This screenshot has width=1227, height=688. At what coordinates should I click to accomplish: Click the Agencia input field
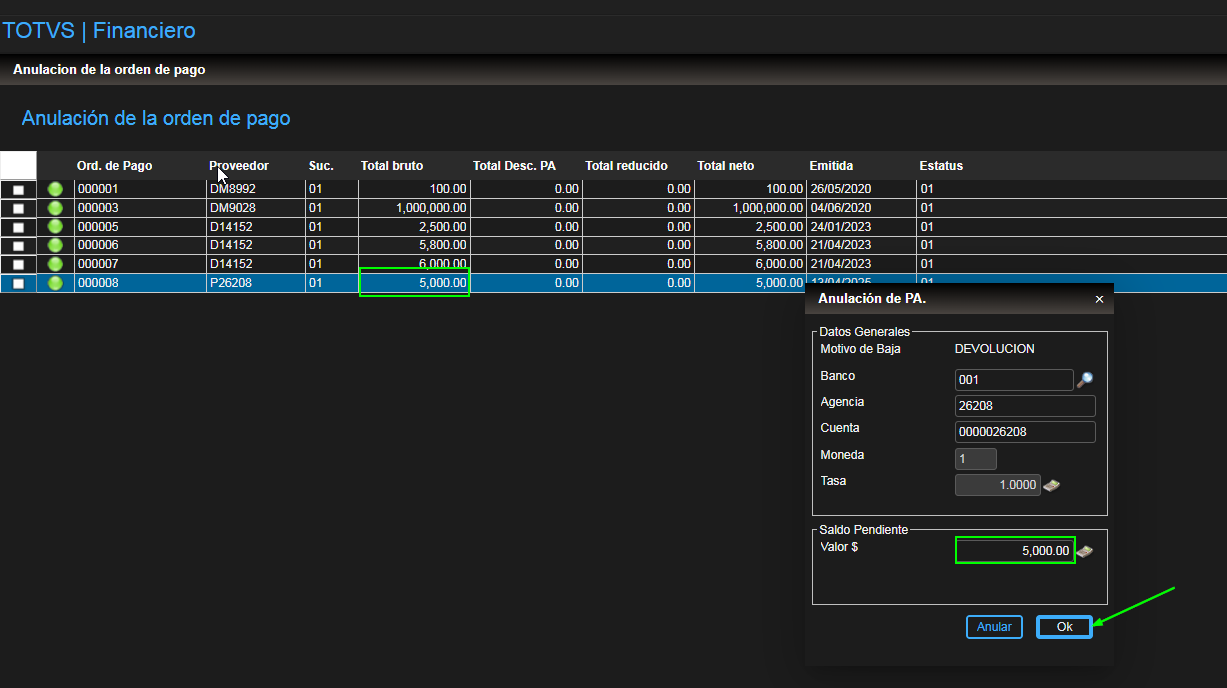pyautogui.click(x=1025, y=406)
